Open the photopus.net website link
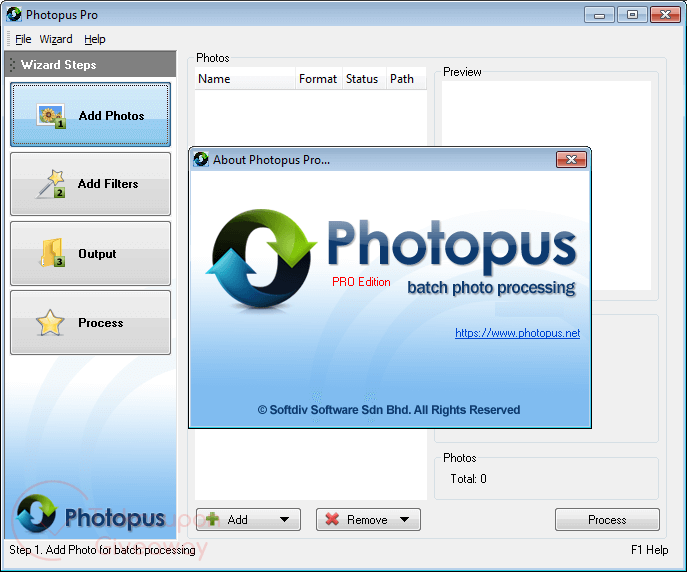This screenshot has width=687, height=572. coord(517,333)
